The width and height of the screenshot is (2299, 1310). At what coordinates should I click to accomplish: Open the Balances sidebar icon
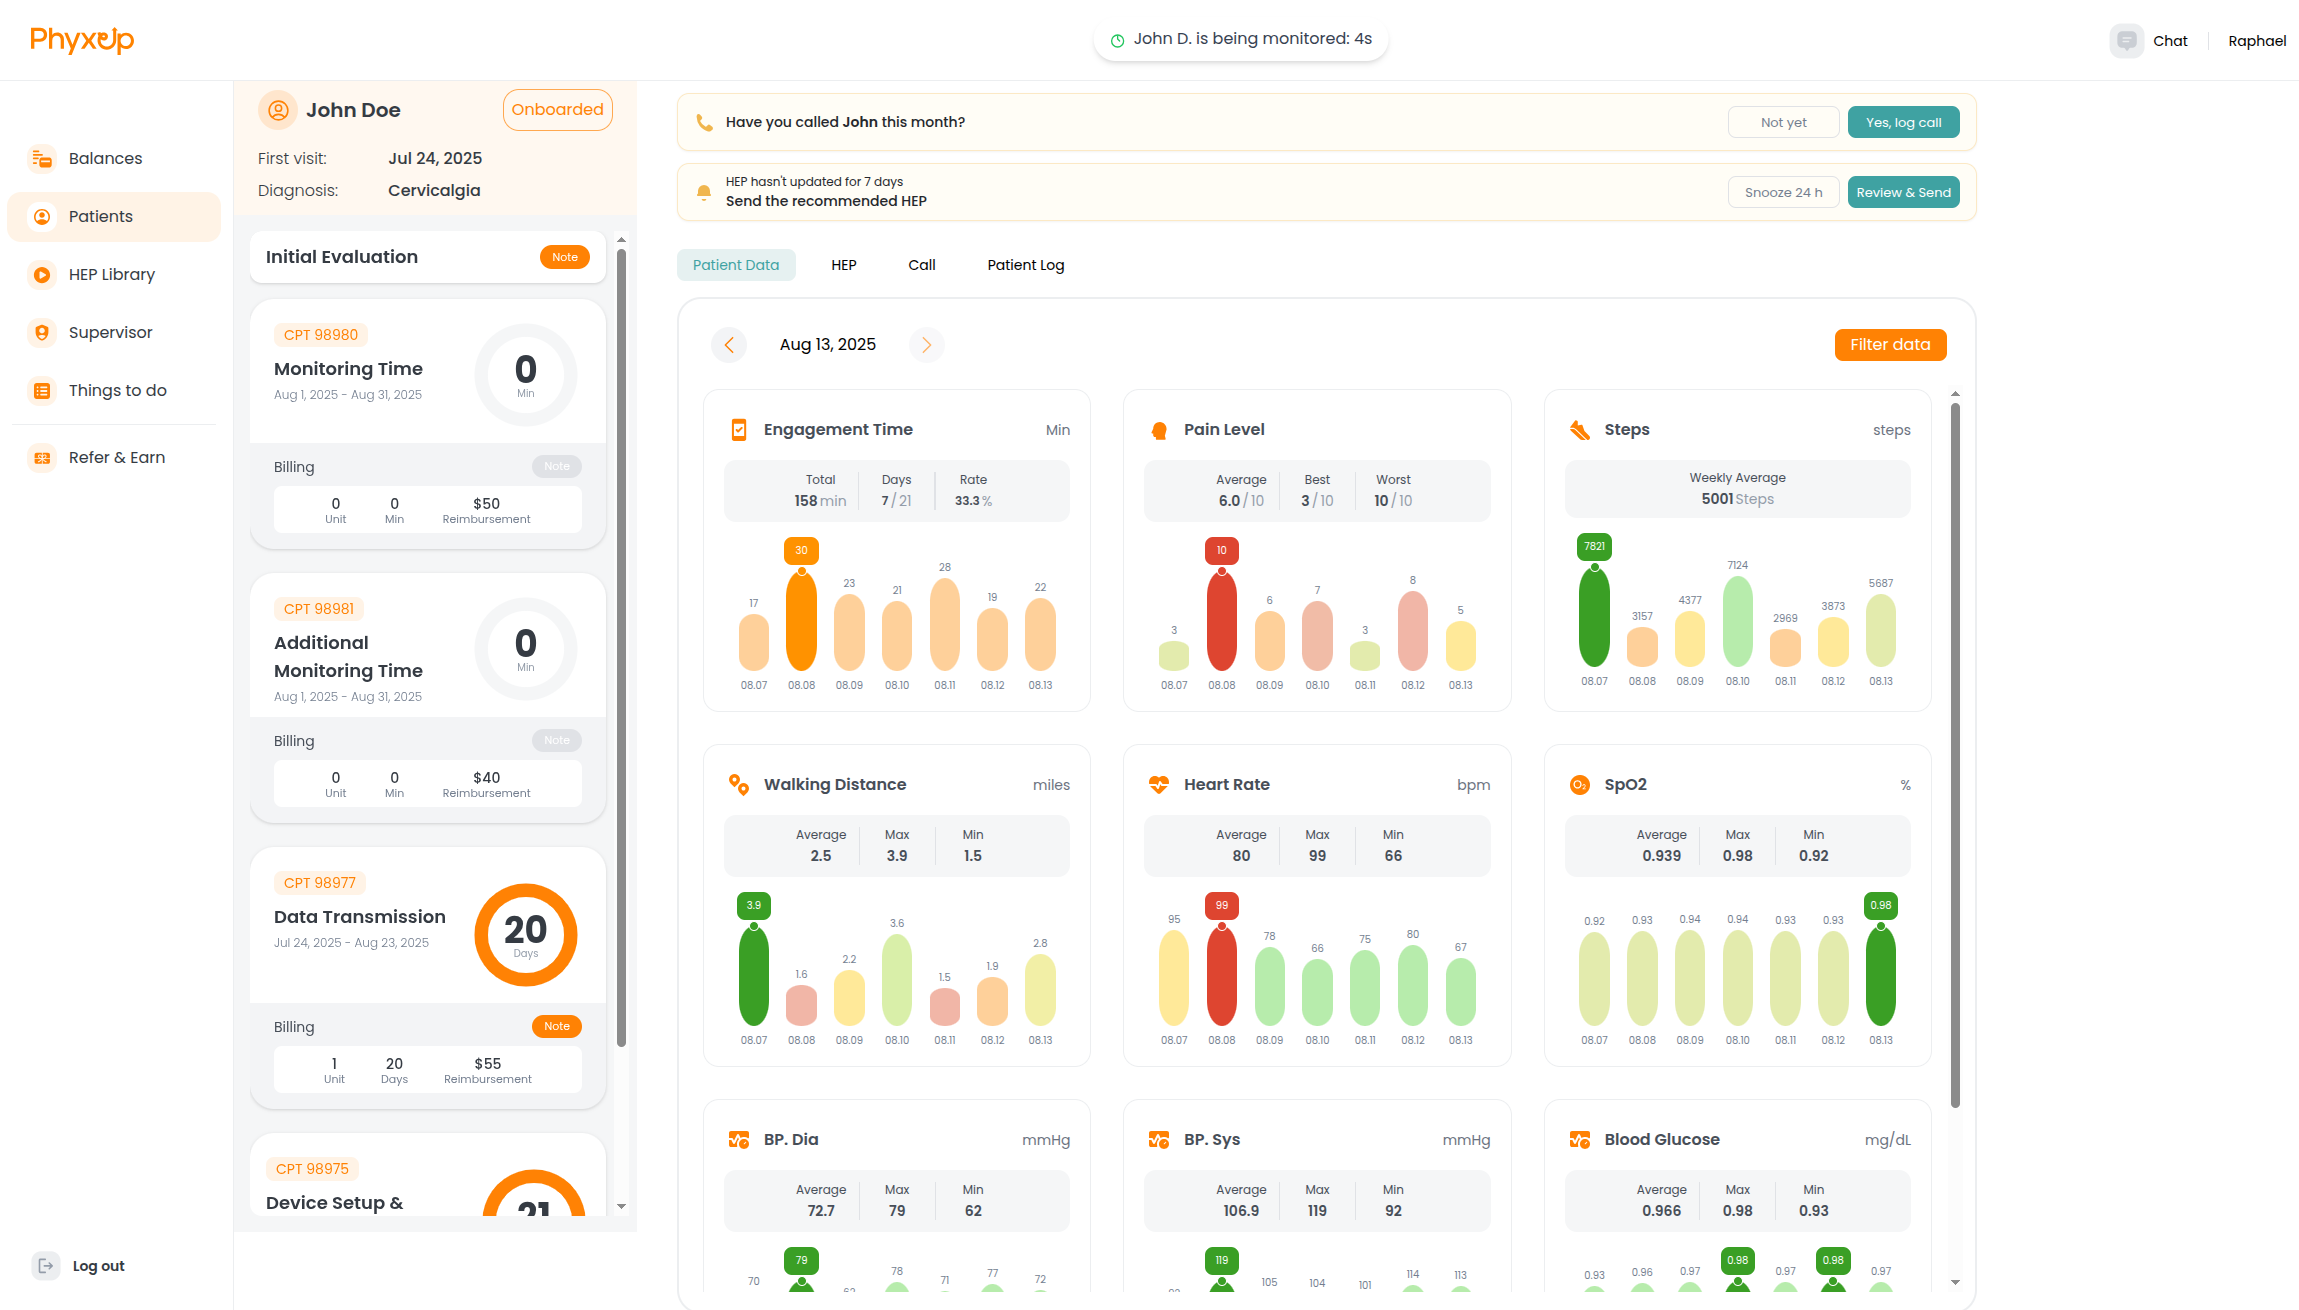click(x=42, y=158)
